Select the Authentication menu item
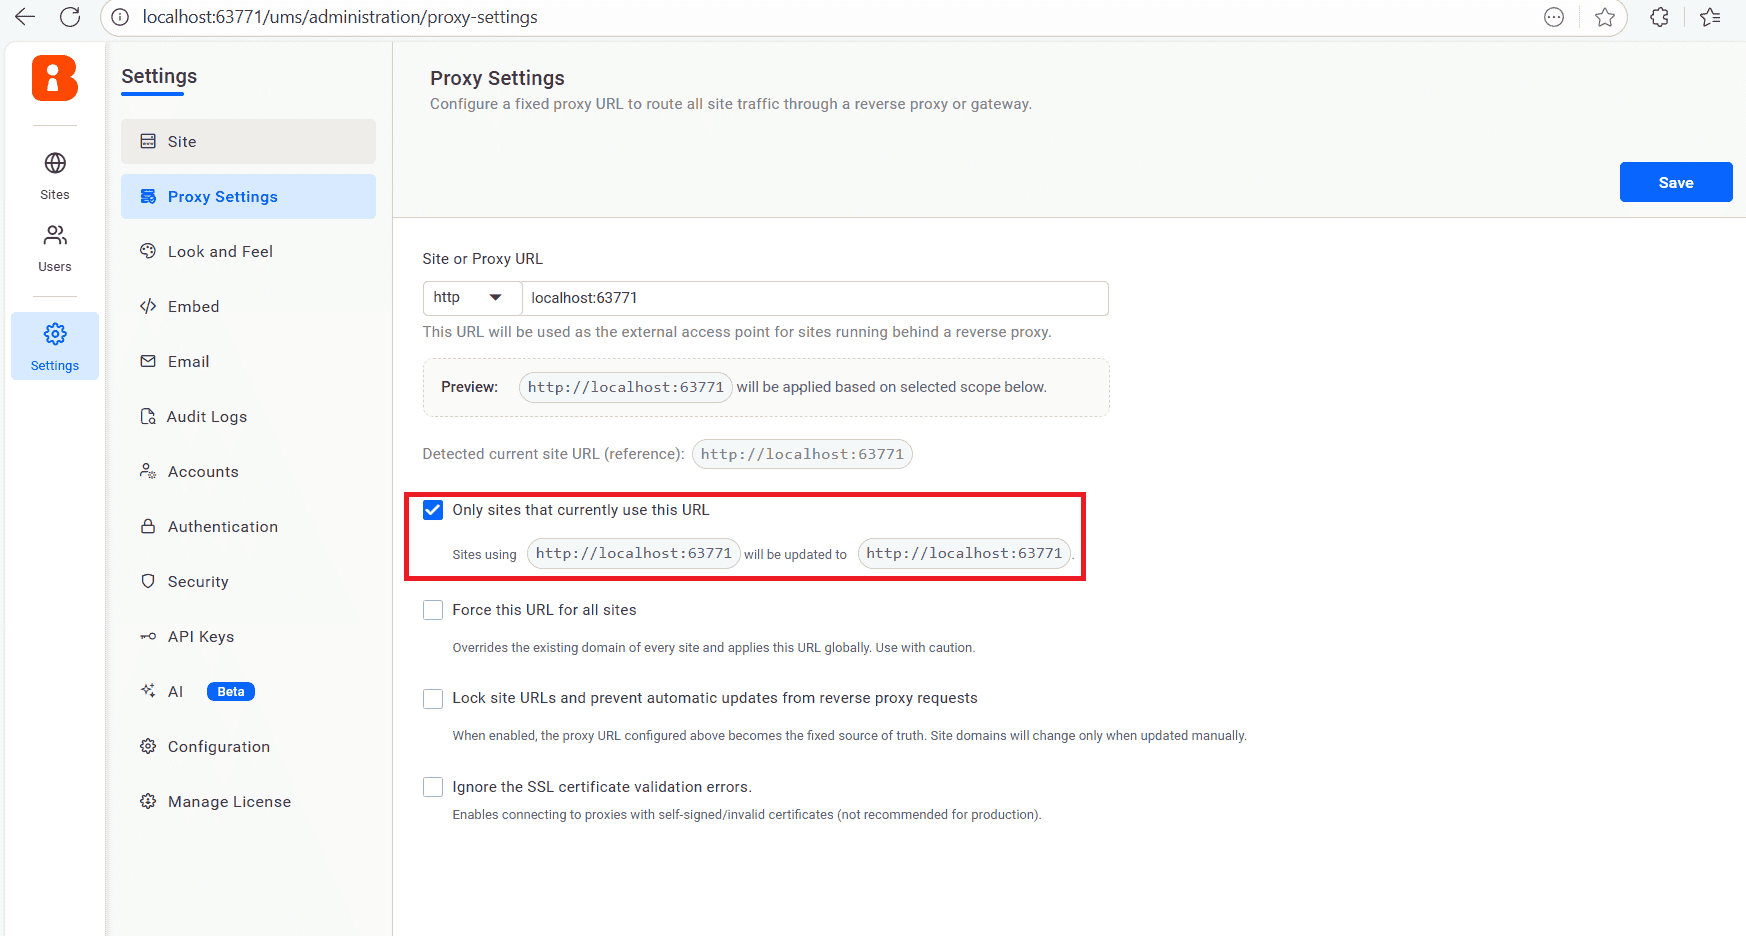The image size is (1746, 936). coord(222,527)
